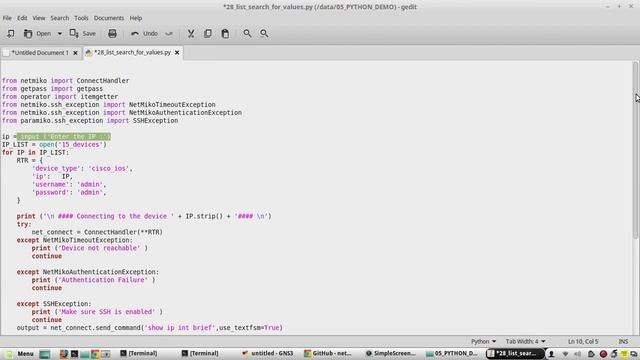The image size is (640, 360).
Task: Click 'net_connect = ConnectHandler(**RTR)' line
Action: tap(97, 232)
